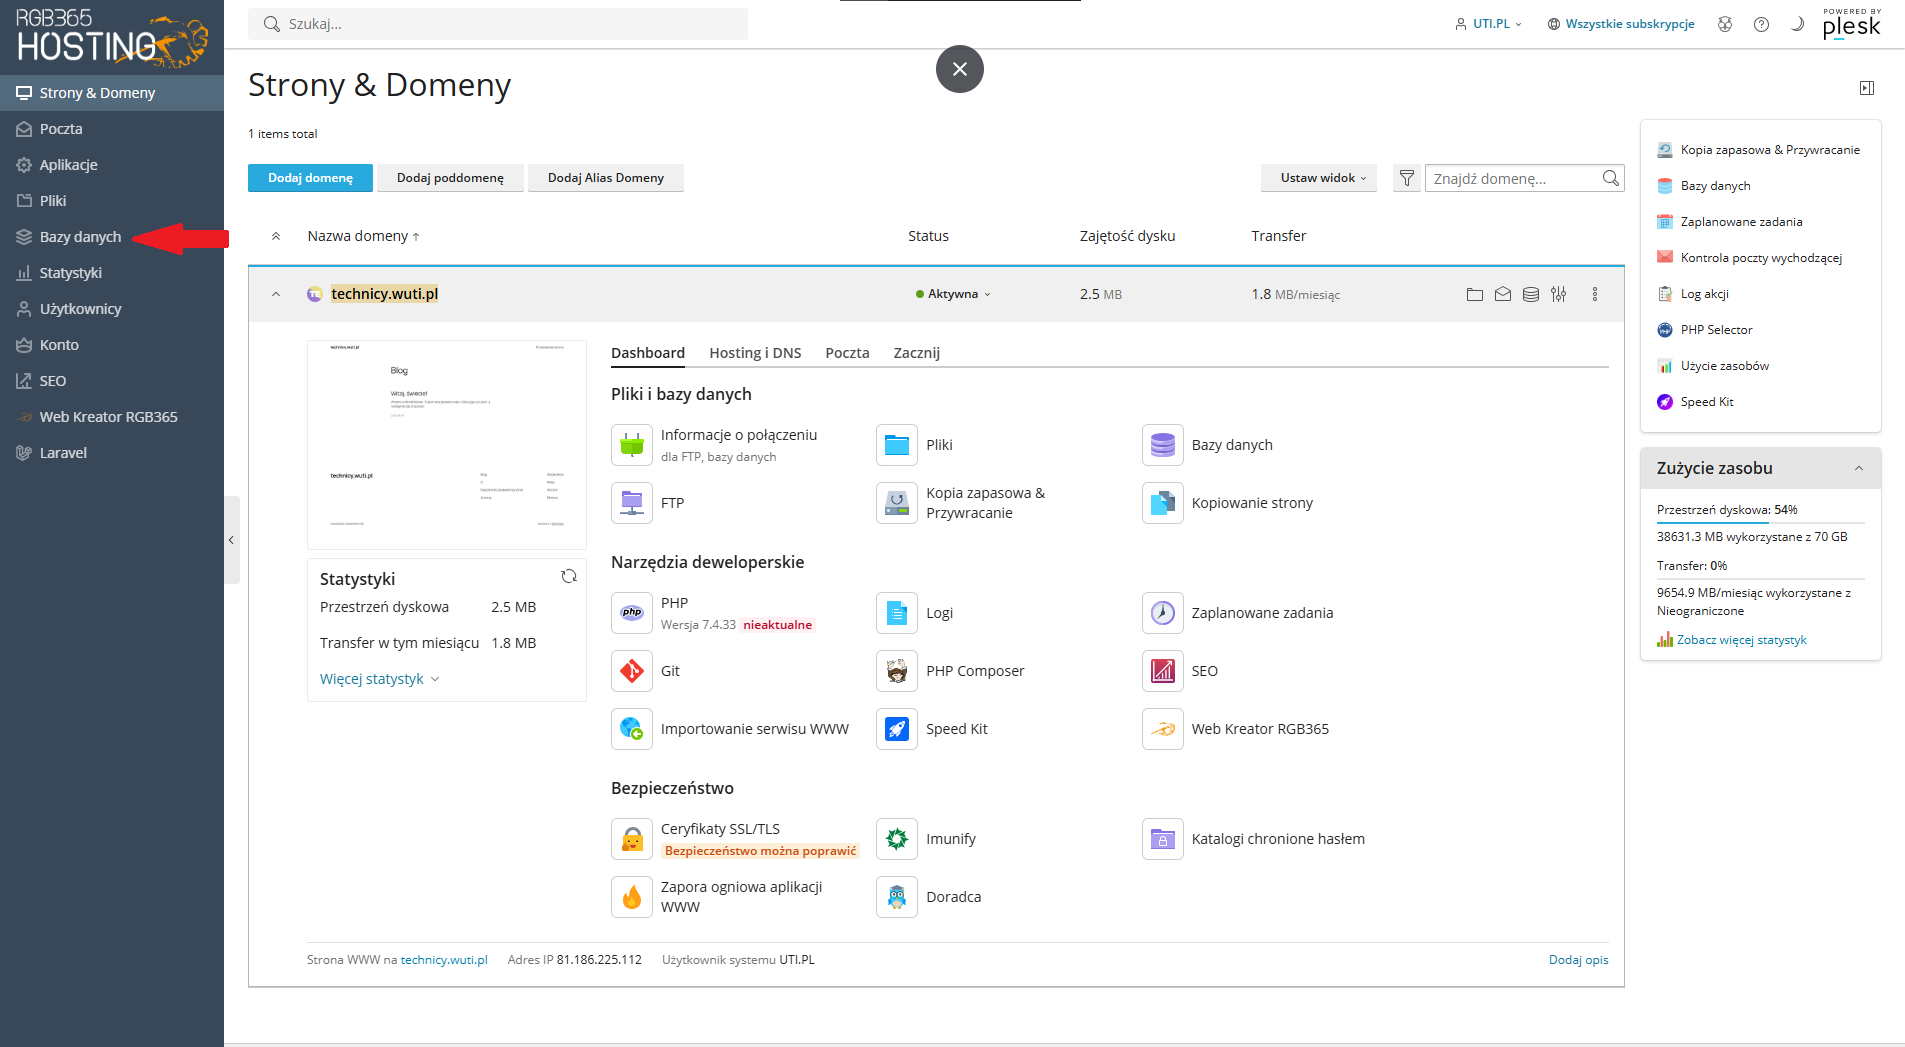Open the PHP settings icon
The image size is (1905, 1047).
coord(632,613)
